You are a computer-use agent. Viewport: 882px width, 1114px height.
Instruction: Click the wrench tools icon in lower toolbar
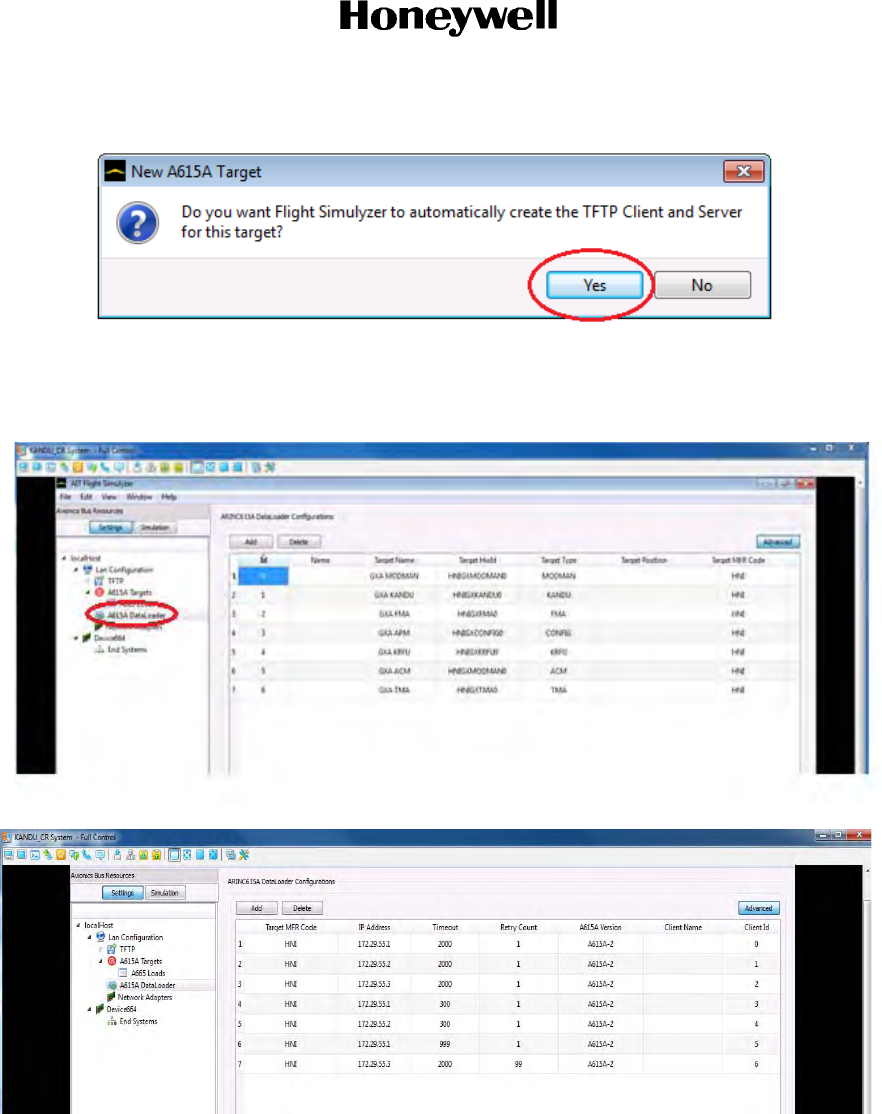[244, 855]
